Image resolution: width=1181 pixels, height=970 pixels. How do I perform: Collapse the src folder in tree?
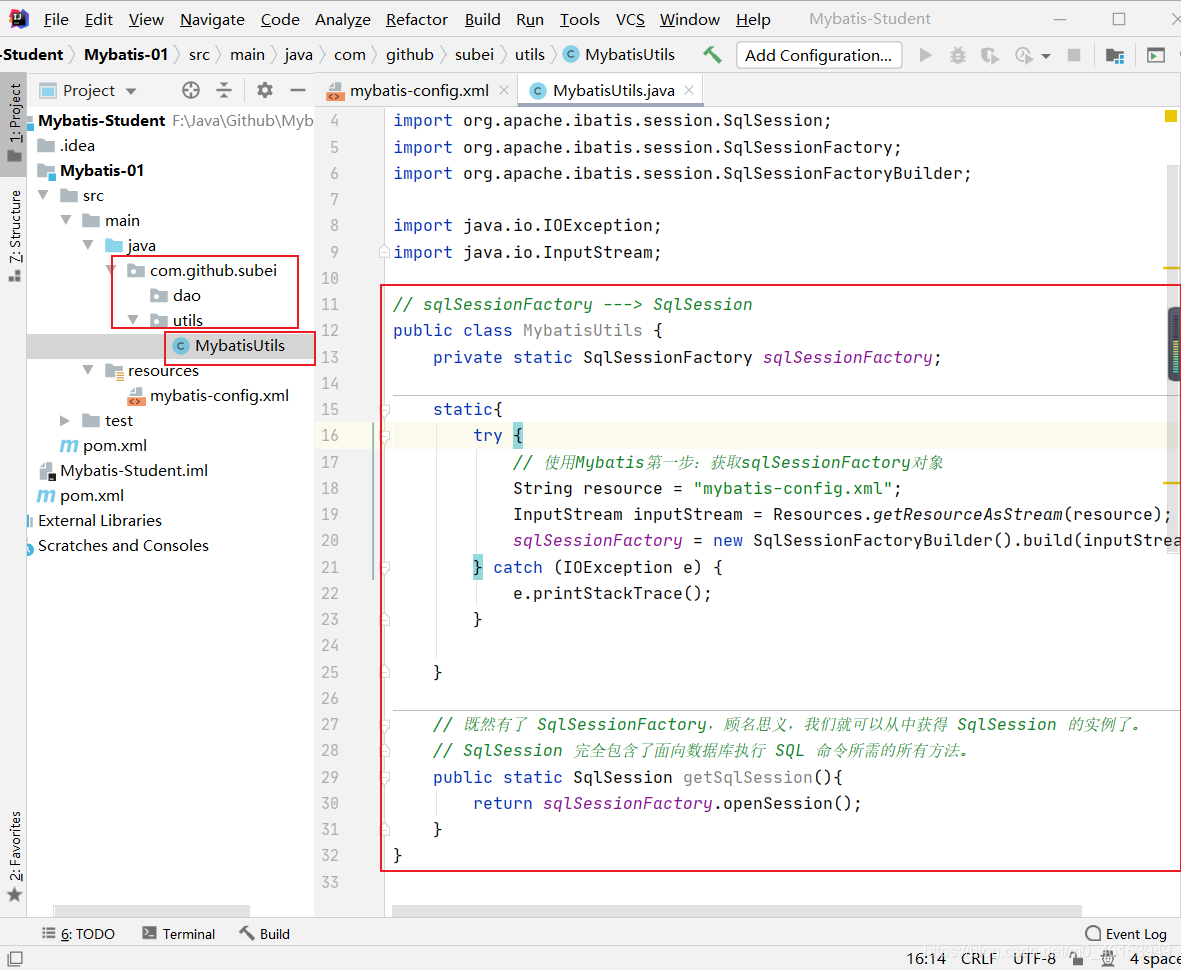click(x=43, y=196)
